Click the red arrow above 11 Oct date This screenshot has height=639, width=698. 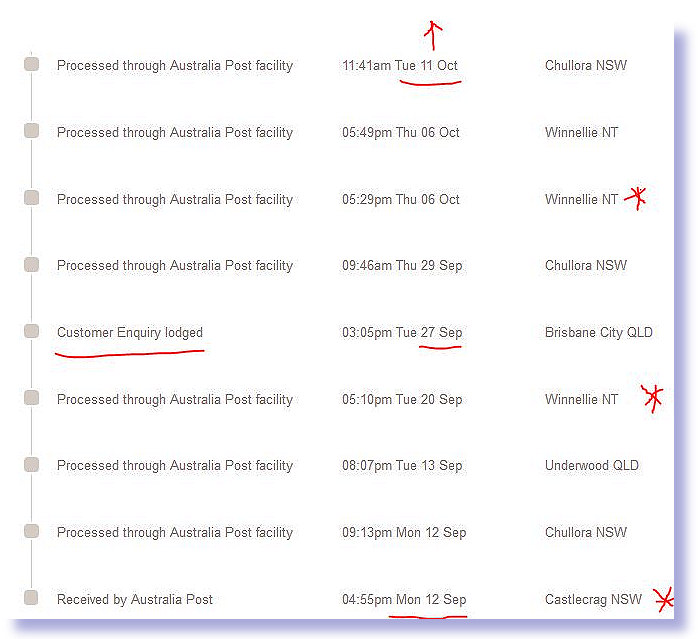[x=433, y=35]
